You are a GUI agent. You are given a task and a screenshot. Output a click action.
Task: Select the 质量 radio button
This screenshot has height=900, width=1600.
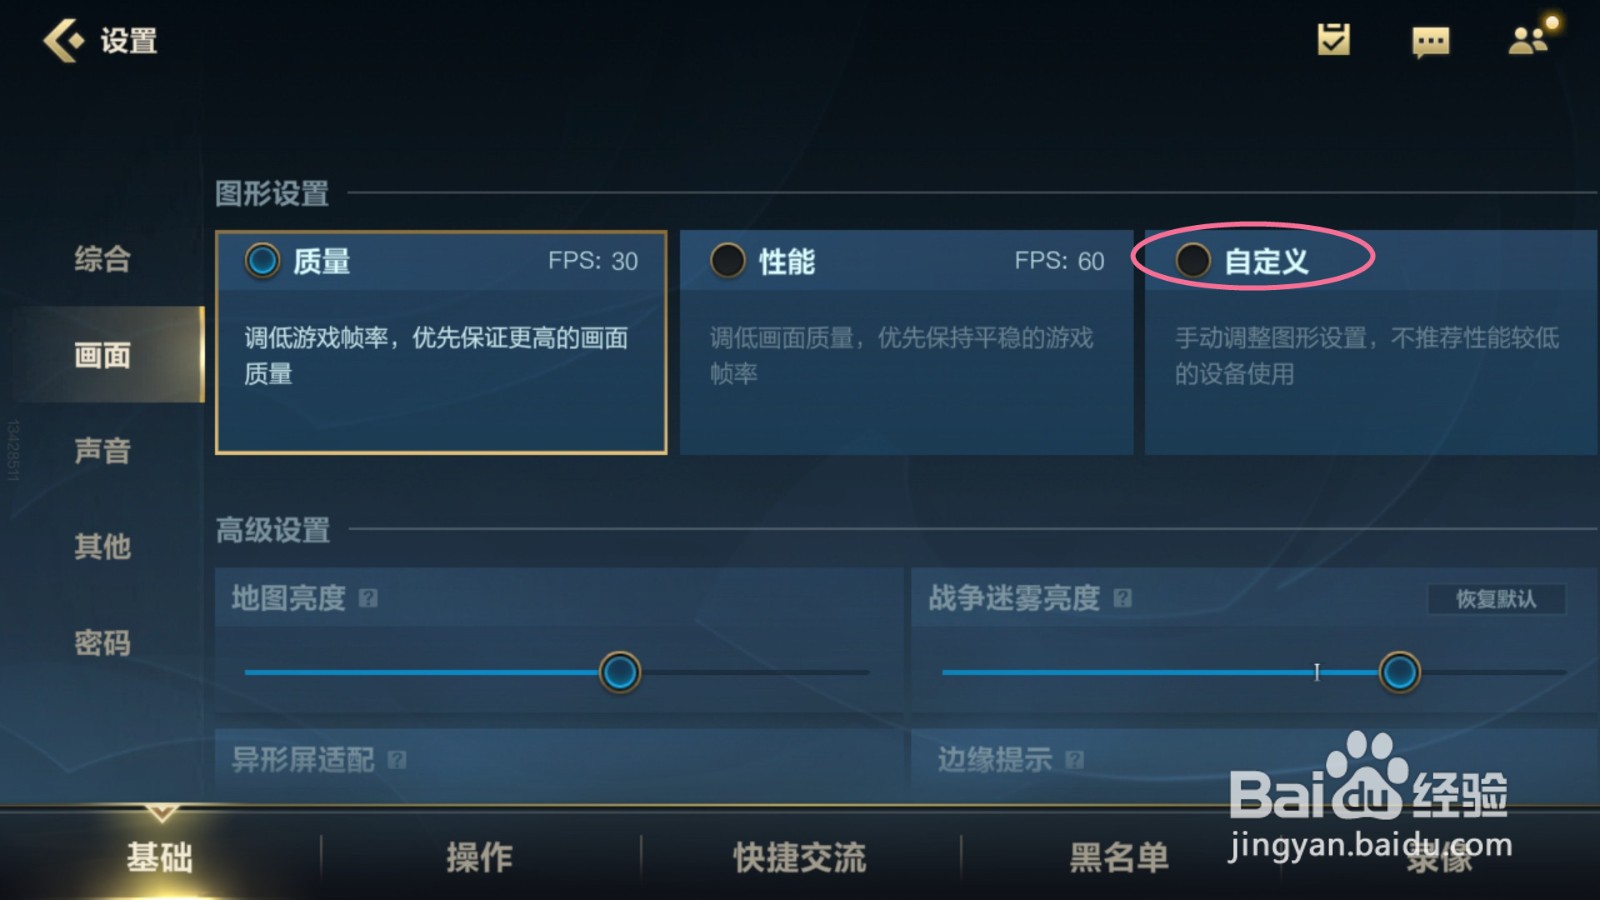pyautogui.click(x=263, y=261)
